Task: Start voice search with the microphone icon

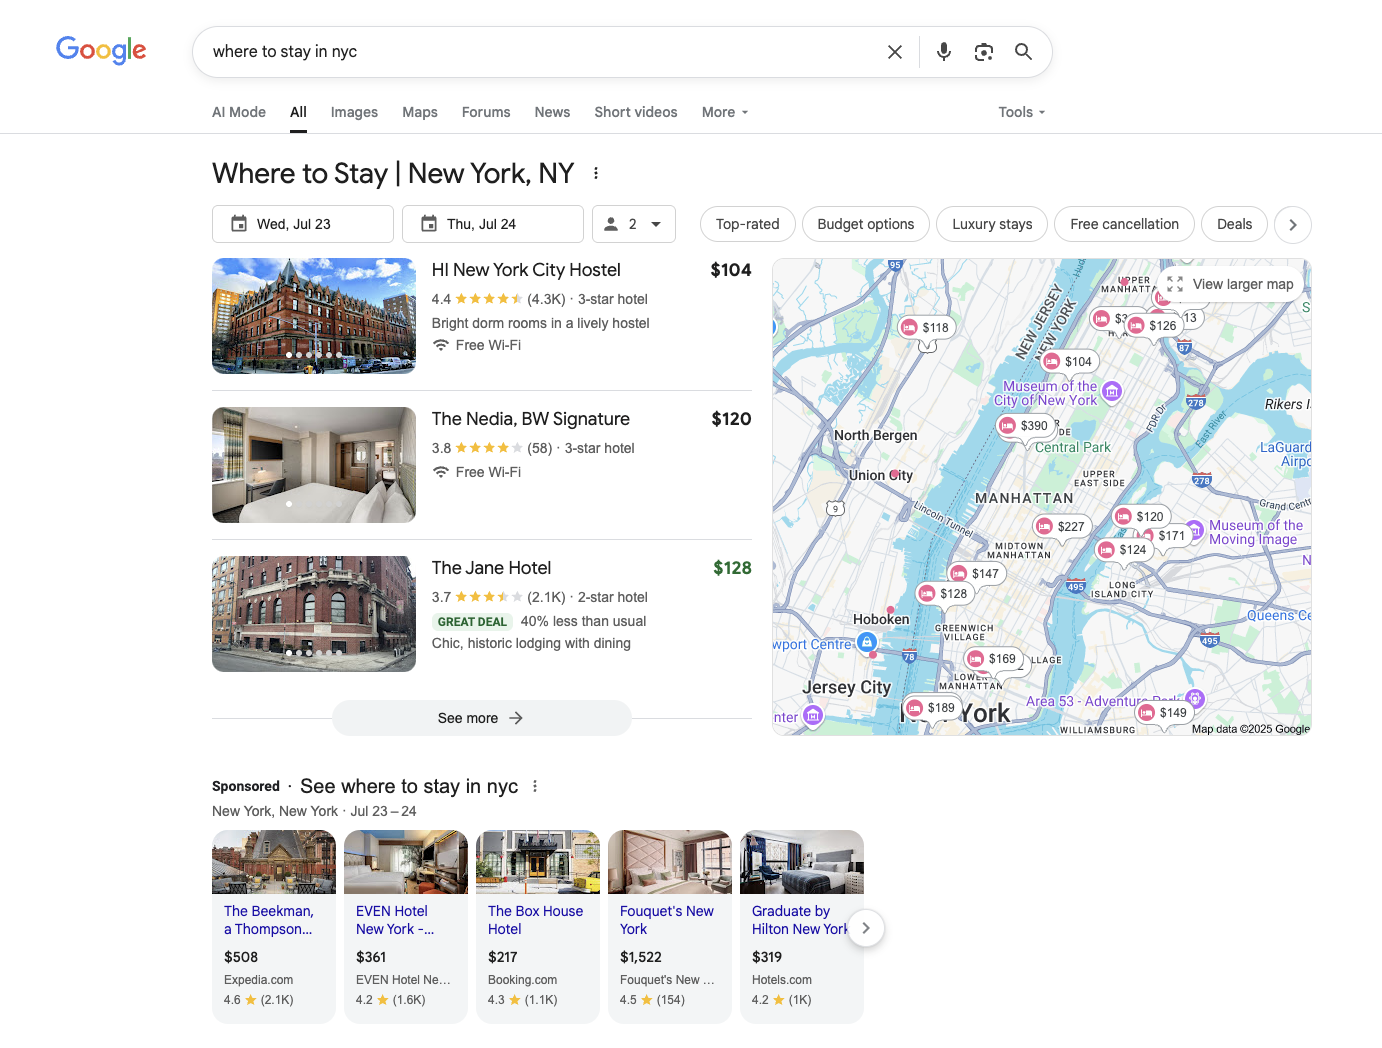Action: click(x=943, y=52)
